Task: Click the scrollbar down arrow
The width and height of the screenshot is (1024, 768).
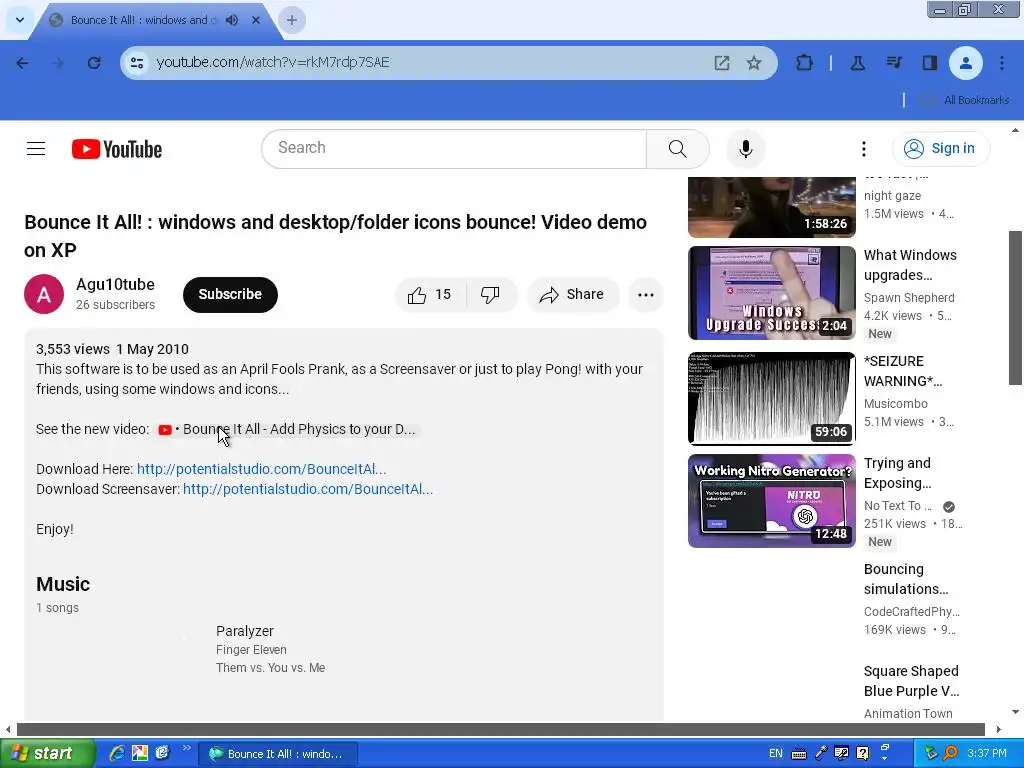Action: [1016, 712]
